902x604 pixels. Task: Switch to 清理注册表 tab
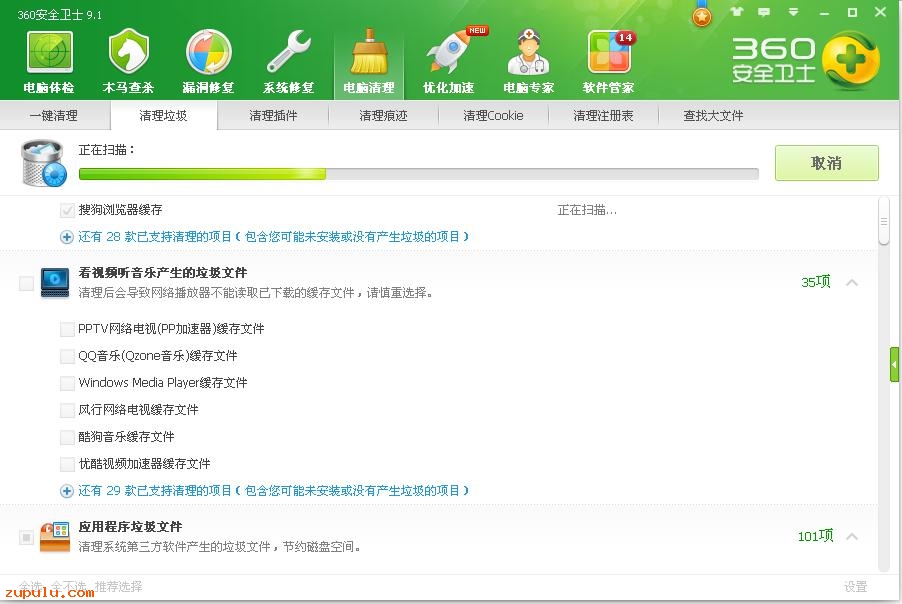(x=603, y=116)
